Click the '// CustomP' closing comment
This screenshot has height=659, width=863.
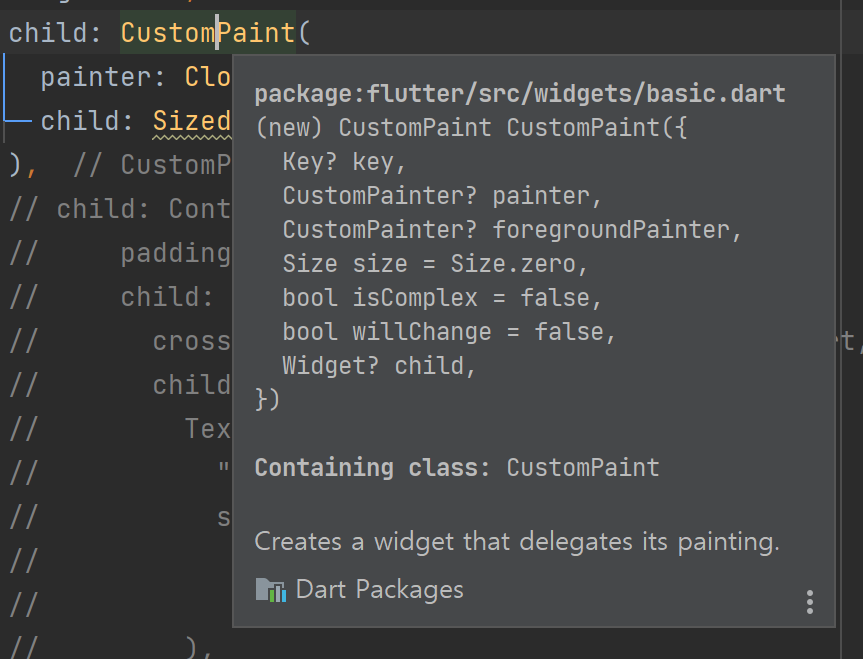click(152, 165)
